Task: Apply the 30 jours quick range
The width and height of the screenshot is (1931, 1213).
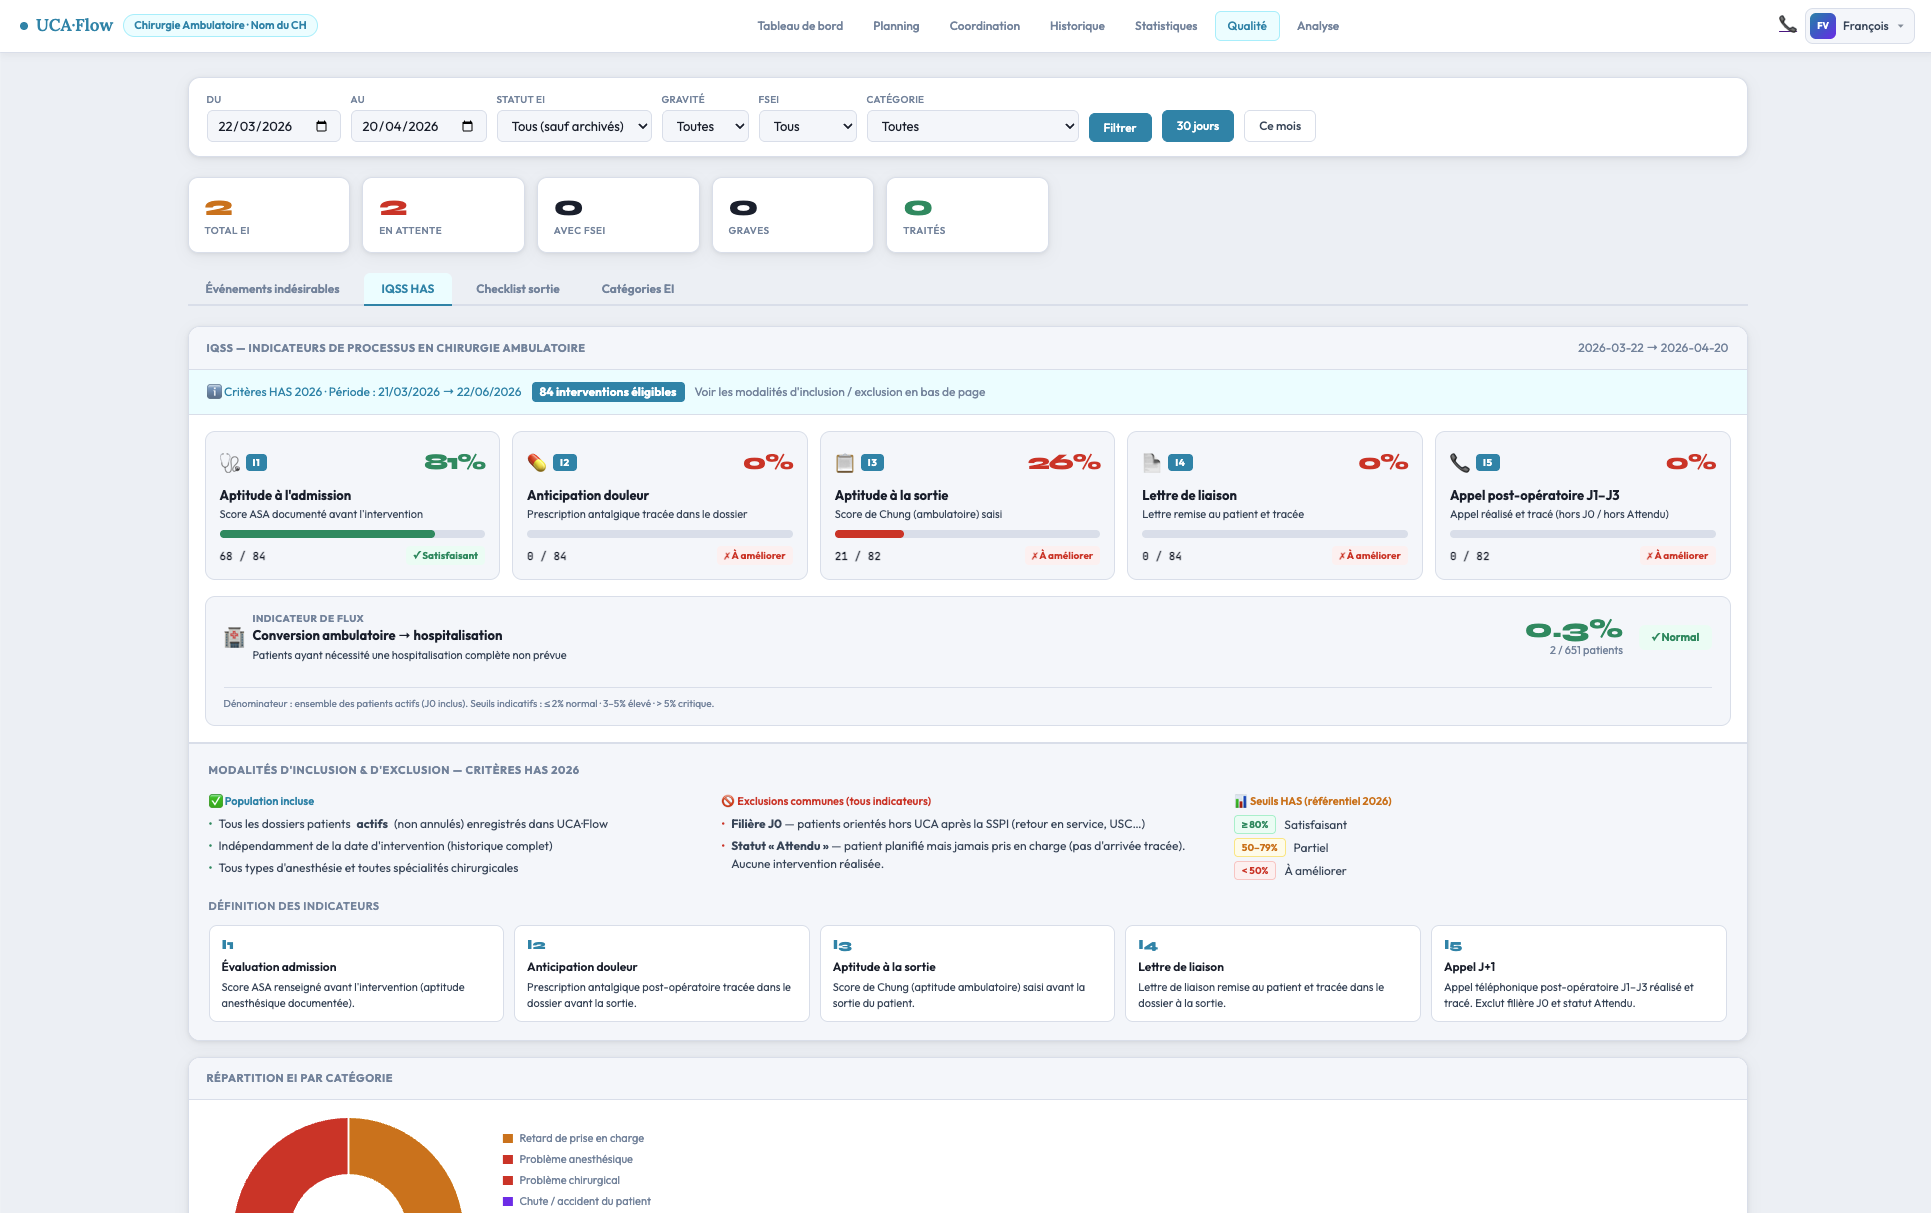Action: click(x=1197, y=126)
